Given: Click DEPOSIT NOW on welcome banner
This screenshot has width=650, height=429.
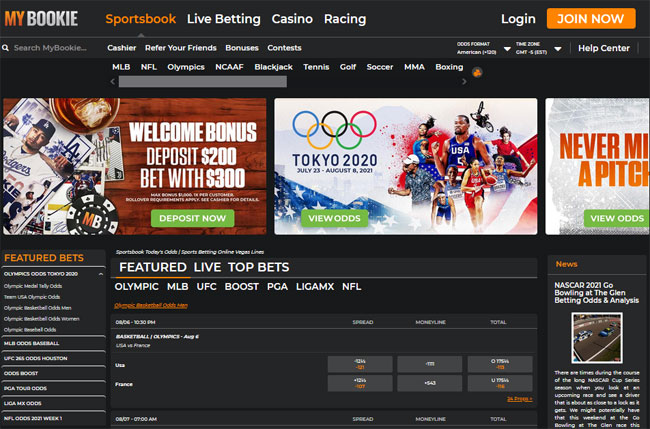Looking at the screenshot, I should (192, 218).
